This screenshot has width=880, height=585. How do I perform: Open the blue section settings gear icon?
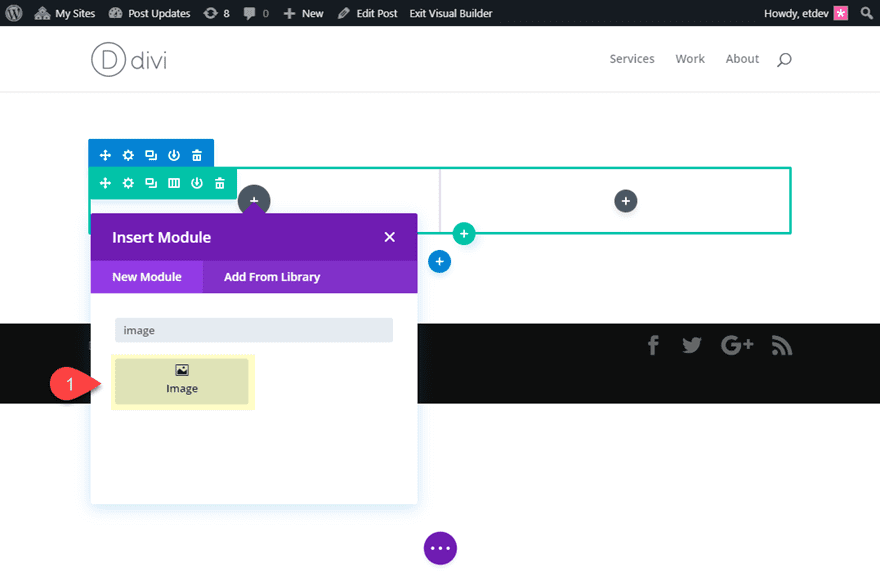pos(128,154)
